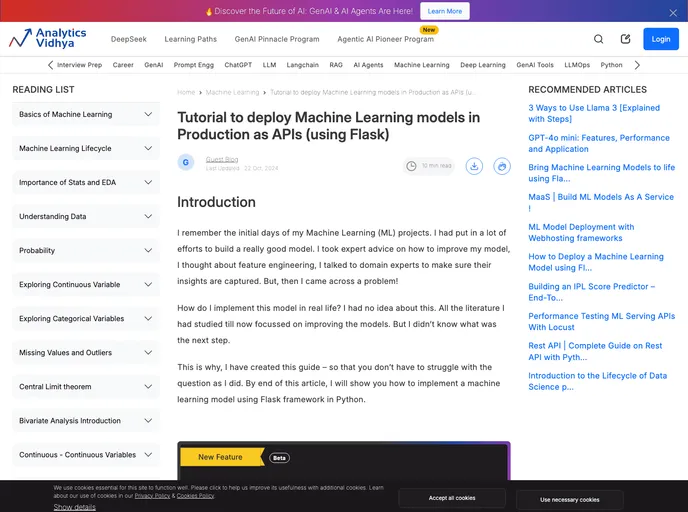Open Agentic AI Pioneer Program
This screenshot has width=688, height=512.
[x=385, y=39]
